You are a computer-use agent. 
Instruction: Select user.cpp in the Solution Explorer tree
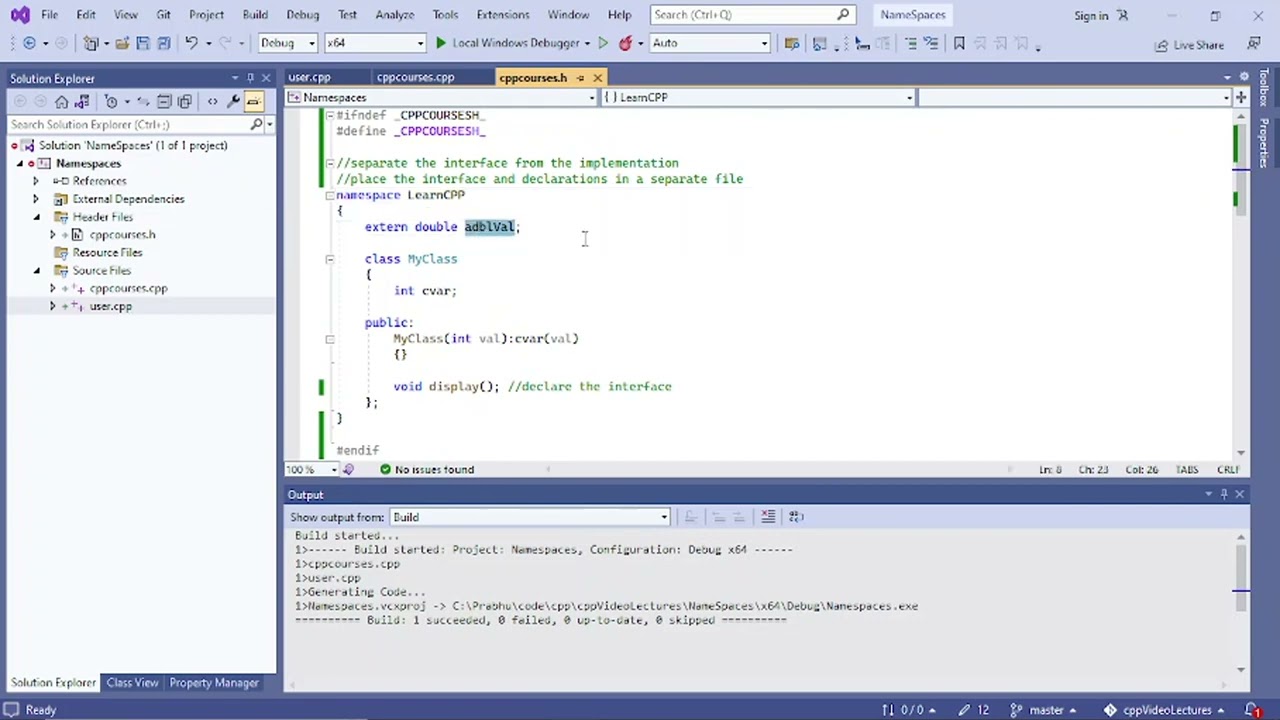click(x=110, y=307)
